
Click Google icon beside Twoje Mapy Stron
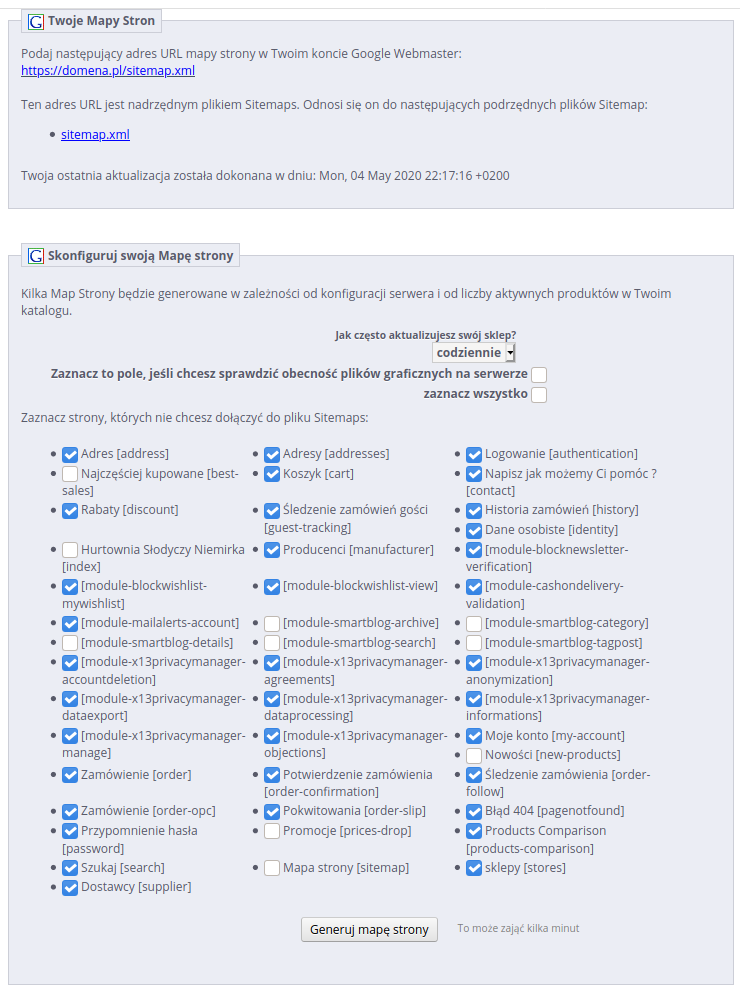(36, 22)
